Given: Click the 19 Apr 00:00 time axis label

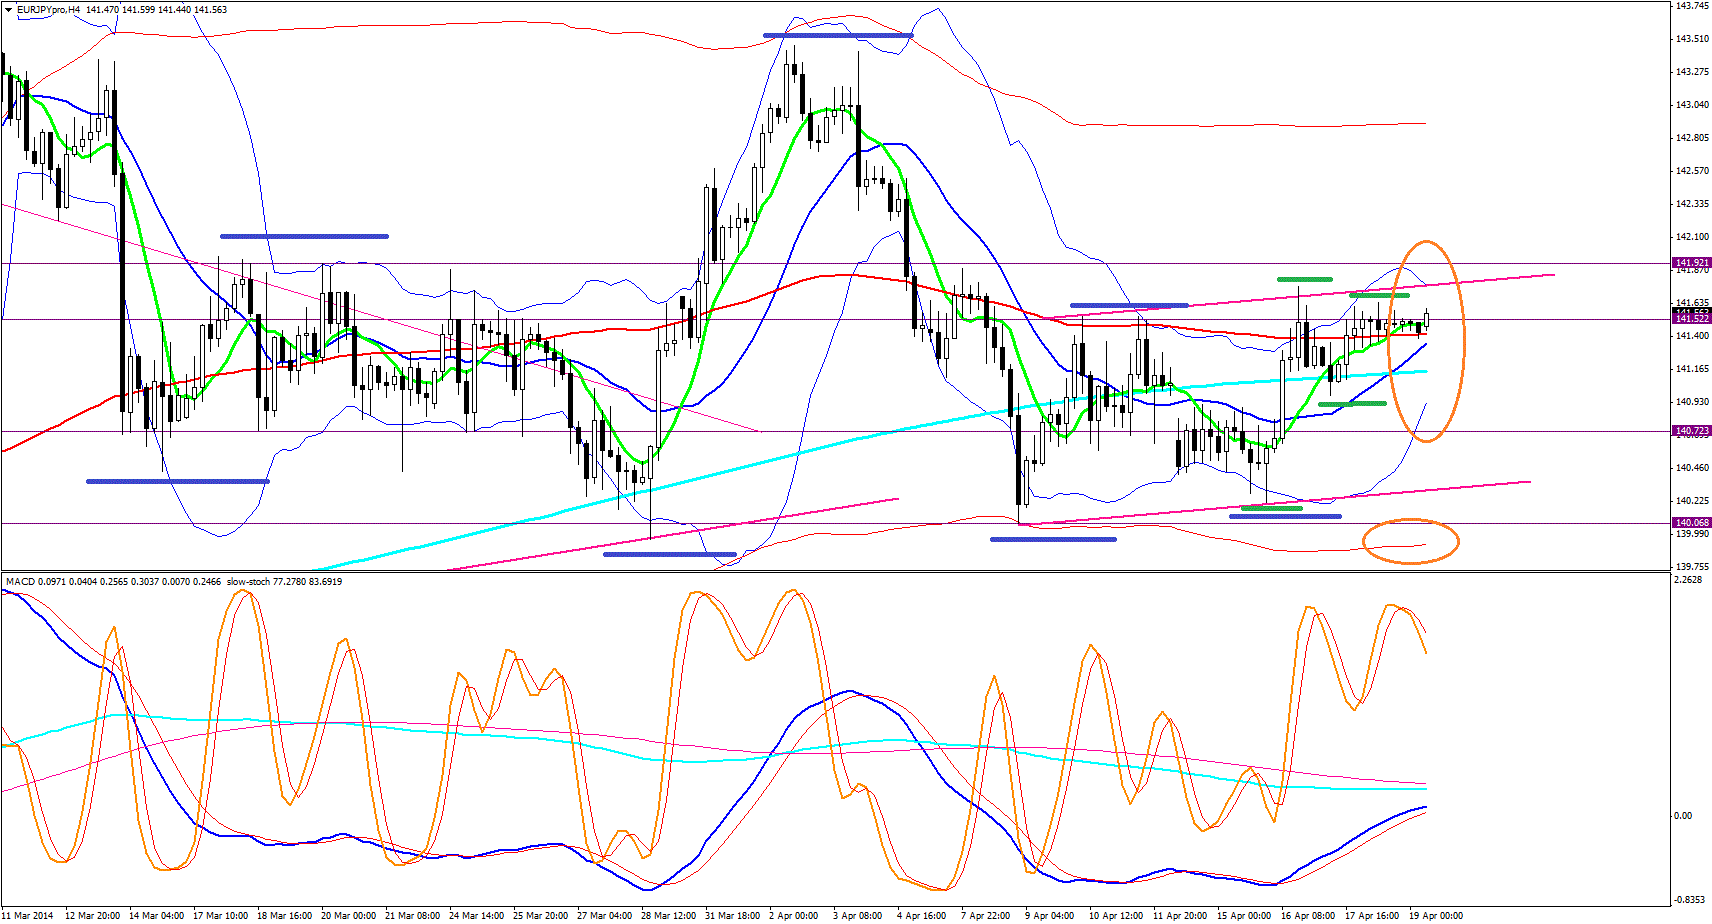Looking at the screenshot, I should click(1435, 916).
